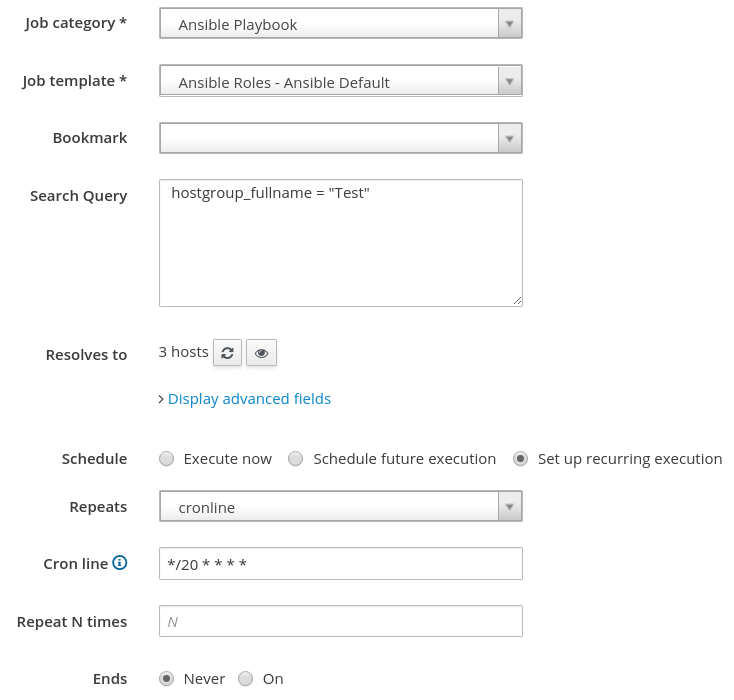
Task: Click the Repeats dropdown arrow
Action: point(510,507)
